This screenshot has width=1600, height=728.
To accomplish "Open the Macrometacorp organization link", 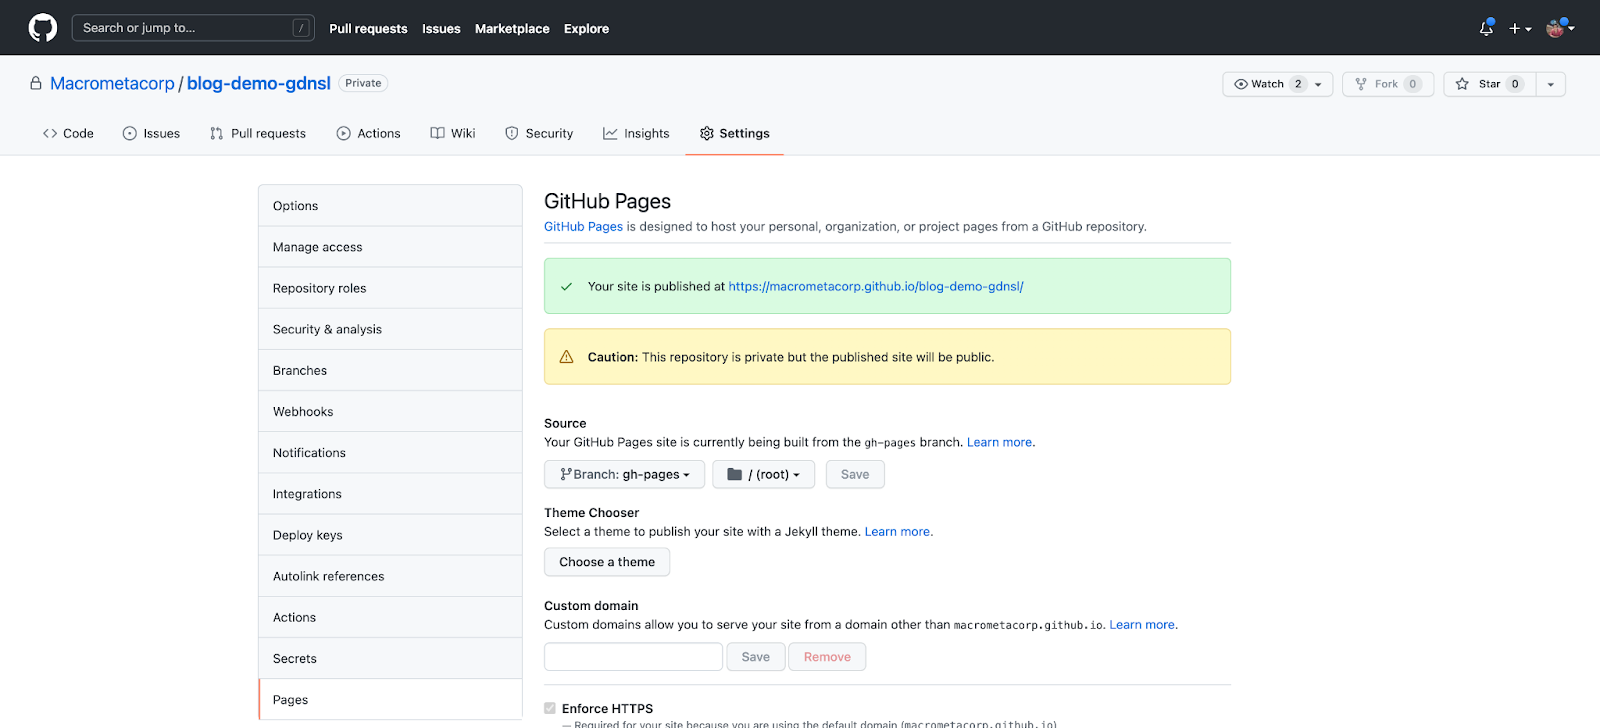I will [112, 83].
